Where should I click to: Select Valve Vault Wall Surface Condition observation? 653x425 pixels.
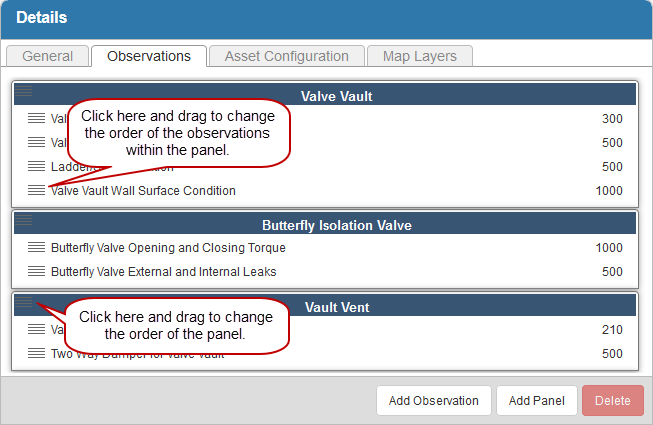[x=143, y=191]
